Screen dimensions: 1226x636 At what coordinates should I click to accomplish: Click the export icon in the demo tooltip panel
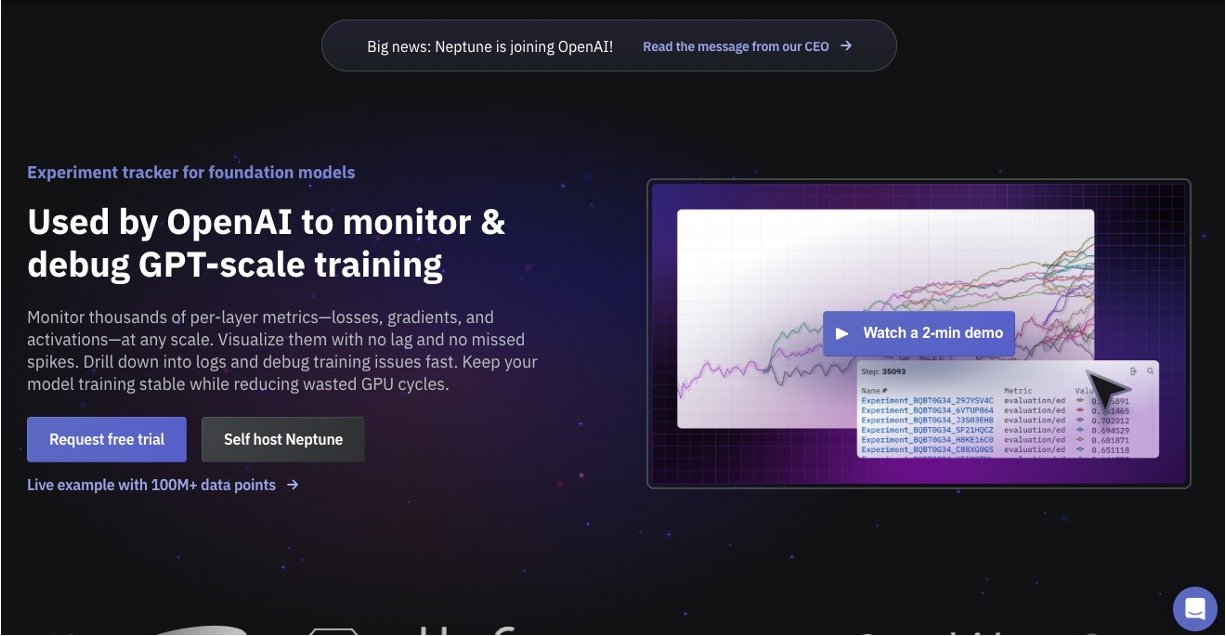coord(1134,371)
